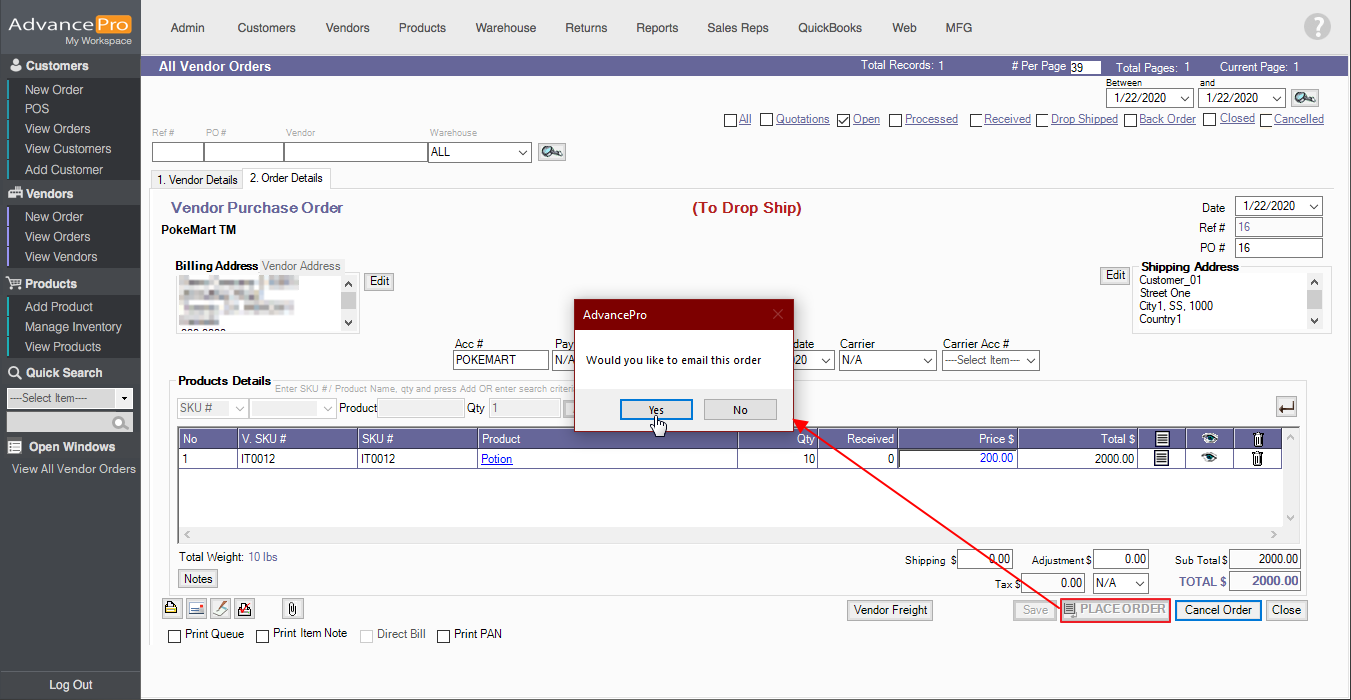This screenshot has height=700, width=1351.
Task: Click the PO # input field
Action: click(1278, 248)
